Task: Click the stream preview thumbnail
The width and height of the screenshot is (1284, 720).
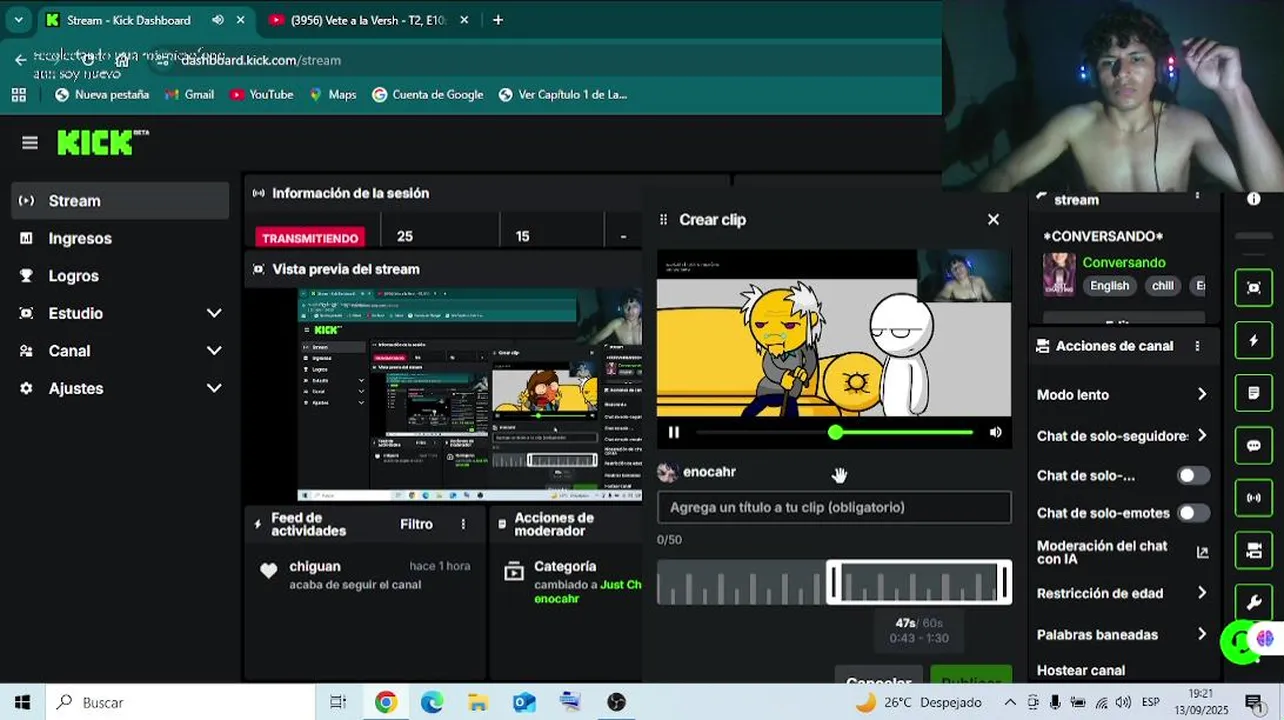Action: tap(470, 395)
